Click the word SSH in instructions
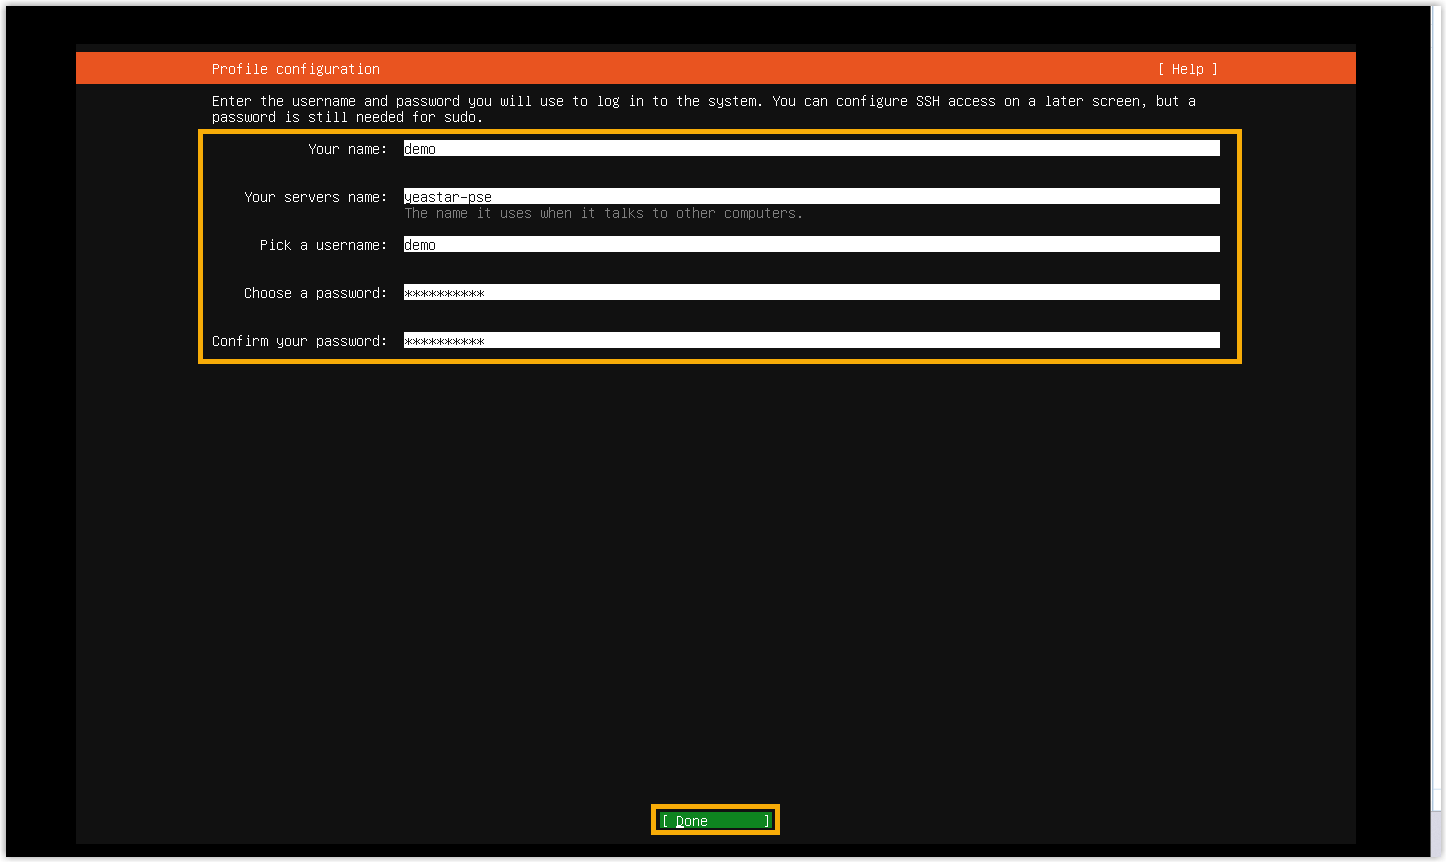The height and width of the screenshot is (863, 1447). coord(927,101)
